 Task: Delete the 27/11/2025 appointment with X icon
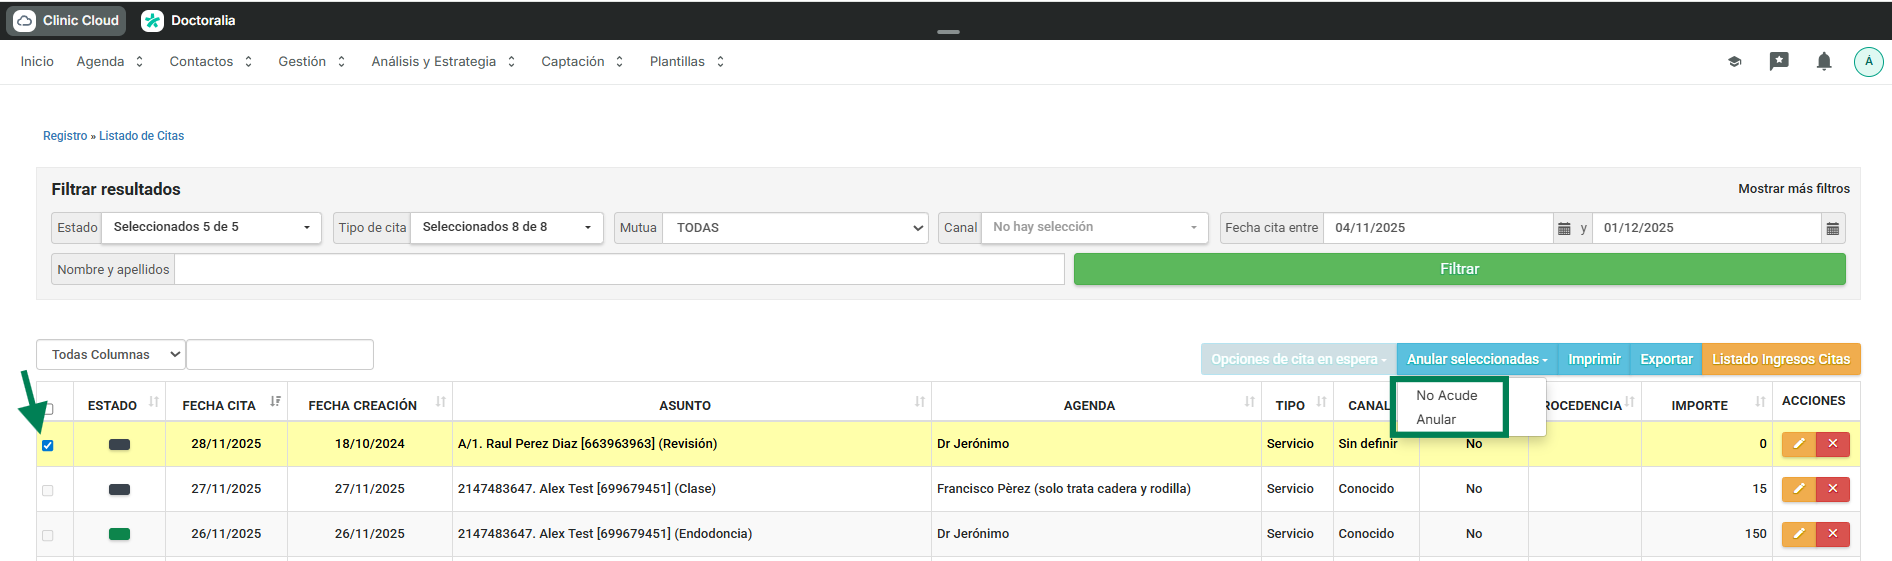coord(1832,489)
